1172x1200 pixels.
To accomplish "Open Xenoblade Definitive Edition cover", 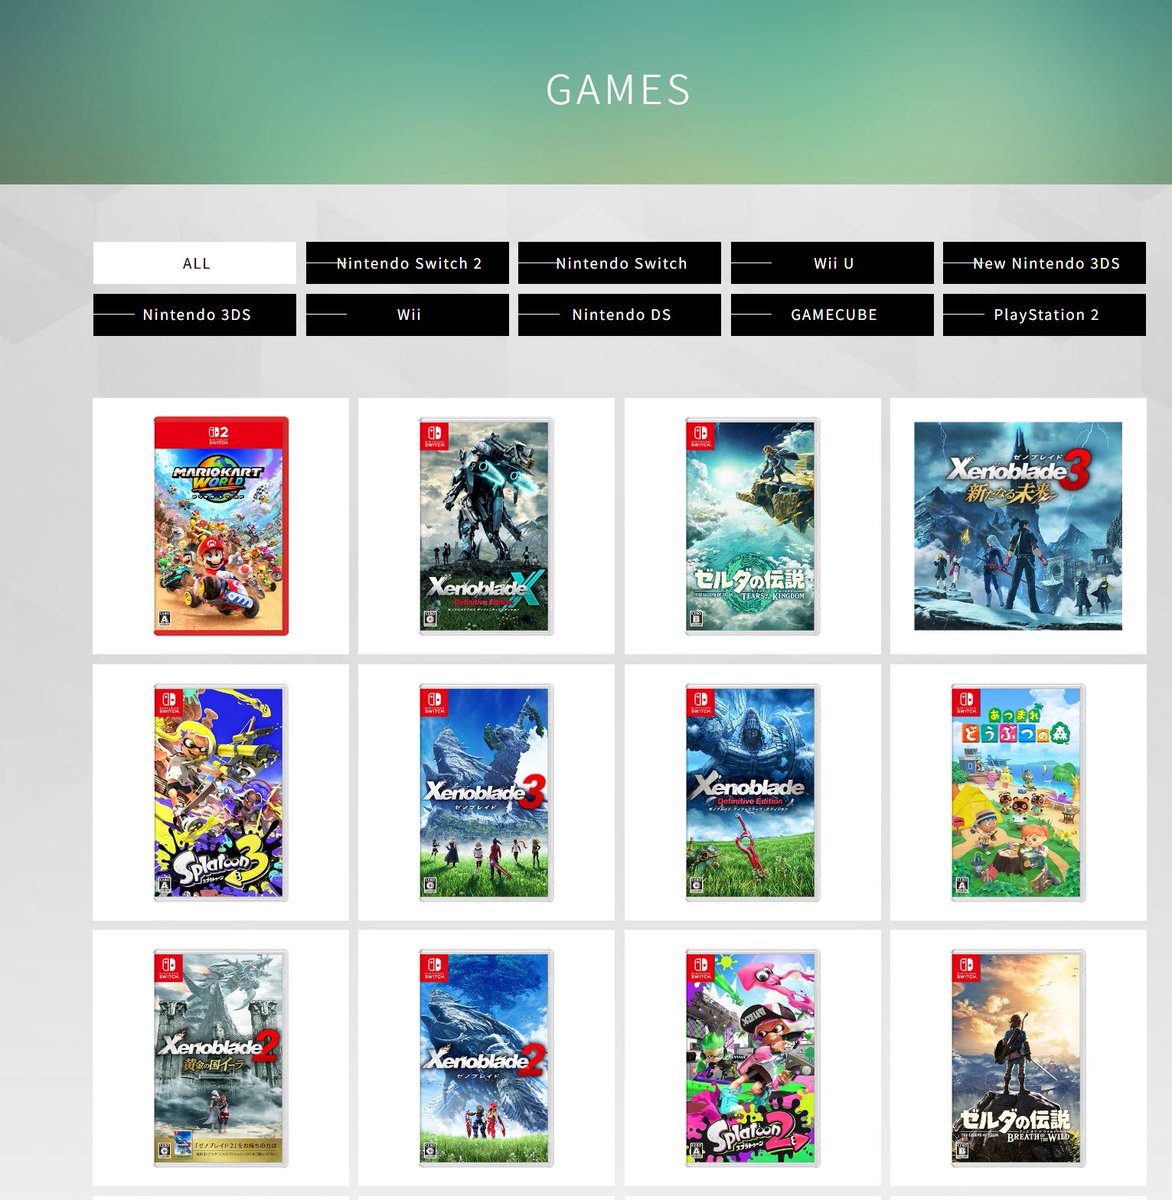I will coord(752,792).
